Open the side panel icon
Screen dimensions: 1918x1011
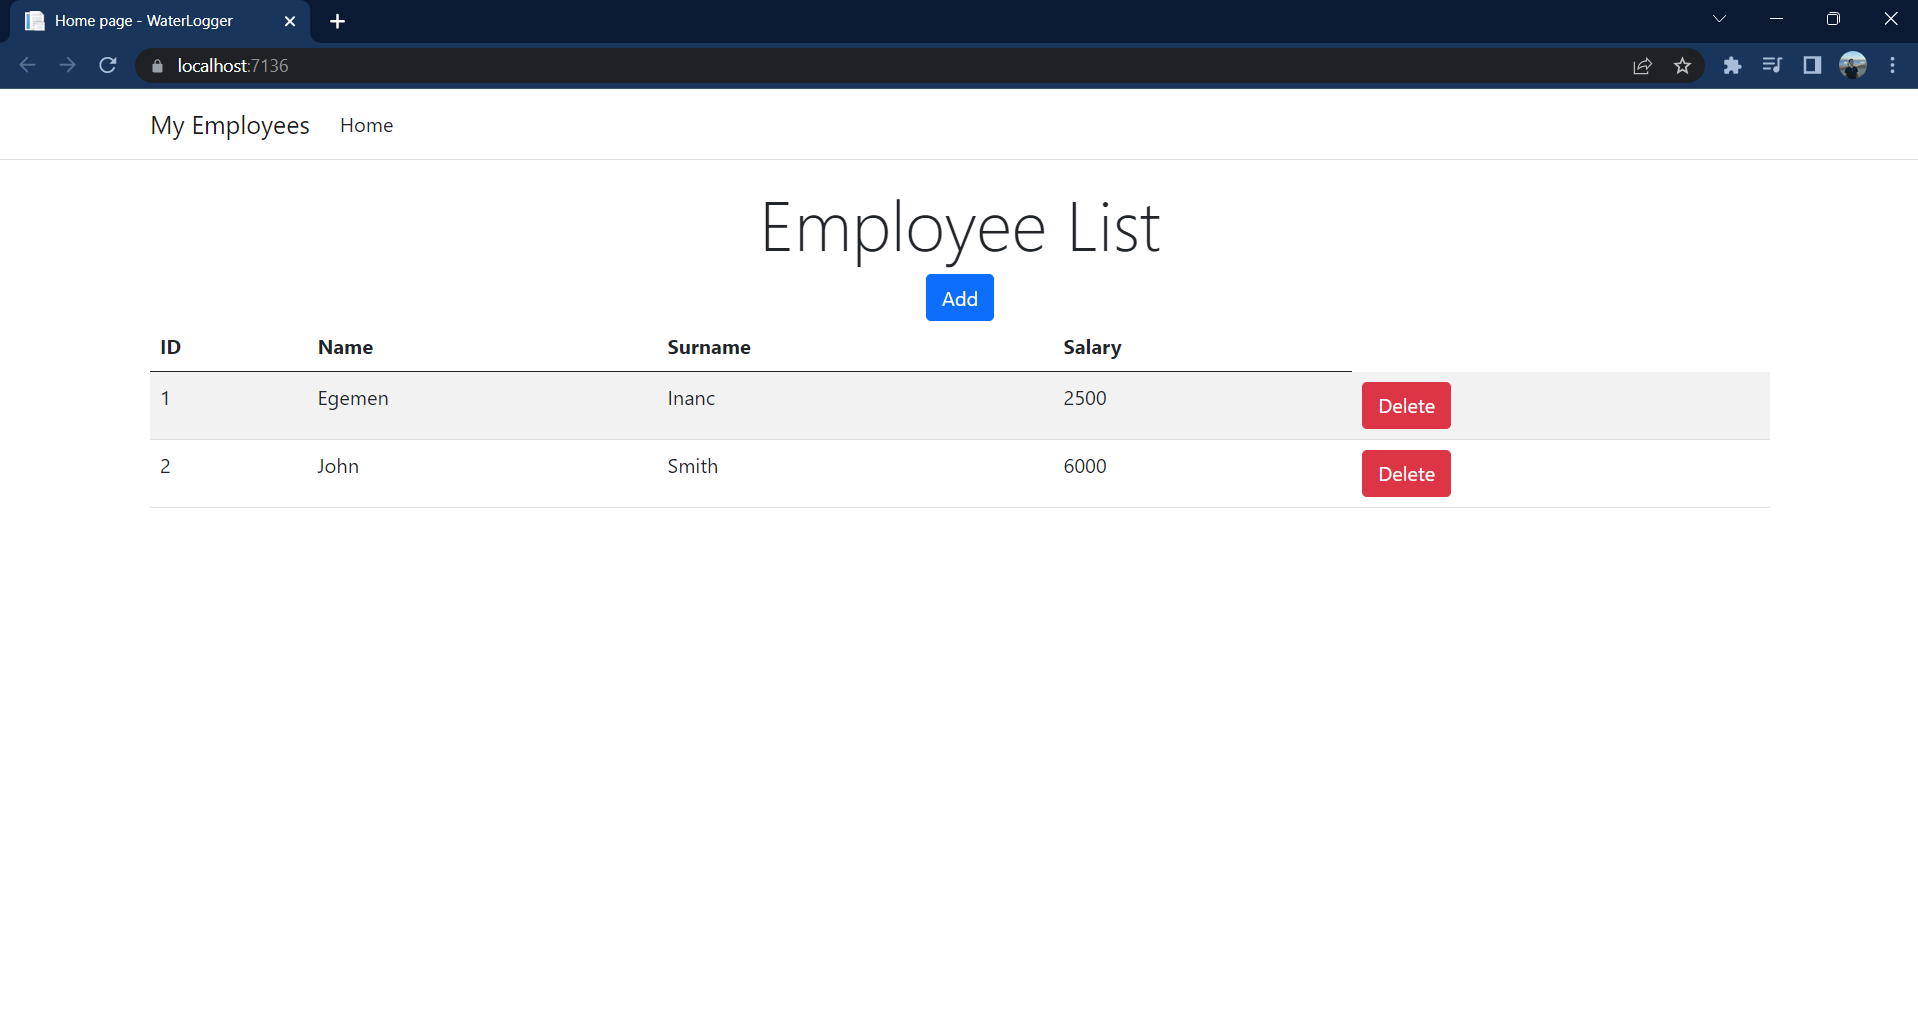[x=1813, y=65]
